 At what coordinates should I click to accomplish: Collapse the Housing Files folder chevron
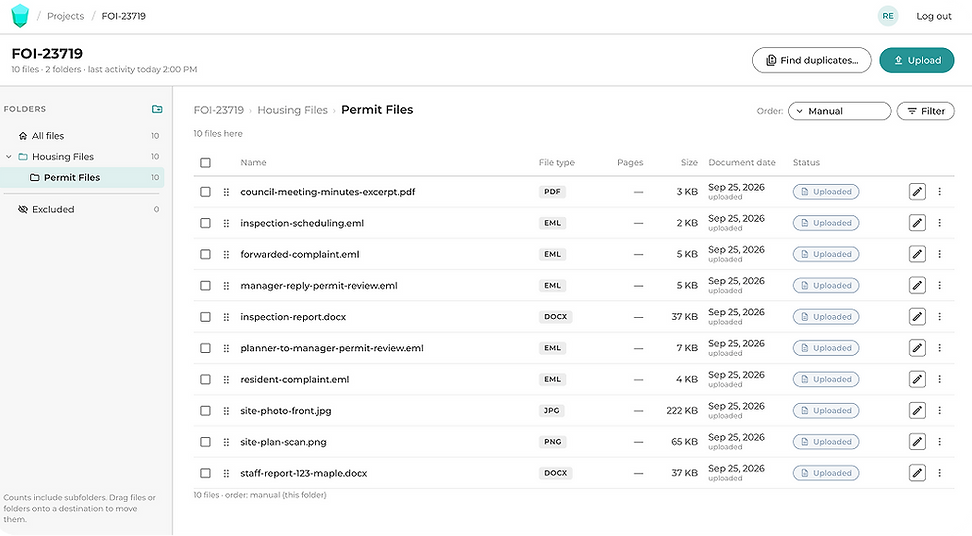pos(9,157)
